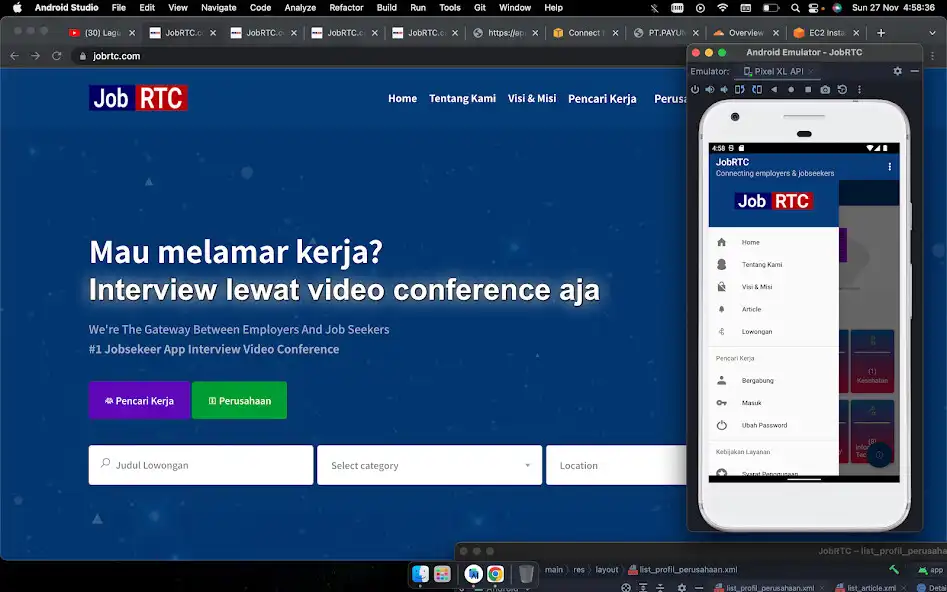Click the Location input field
The image size is (947, 592).
(x=616, y=465)
